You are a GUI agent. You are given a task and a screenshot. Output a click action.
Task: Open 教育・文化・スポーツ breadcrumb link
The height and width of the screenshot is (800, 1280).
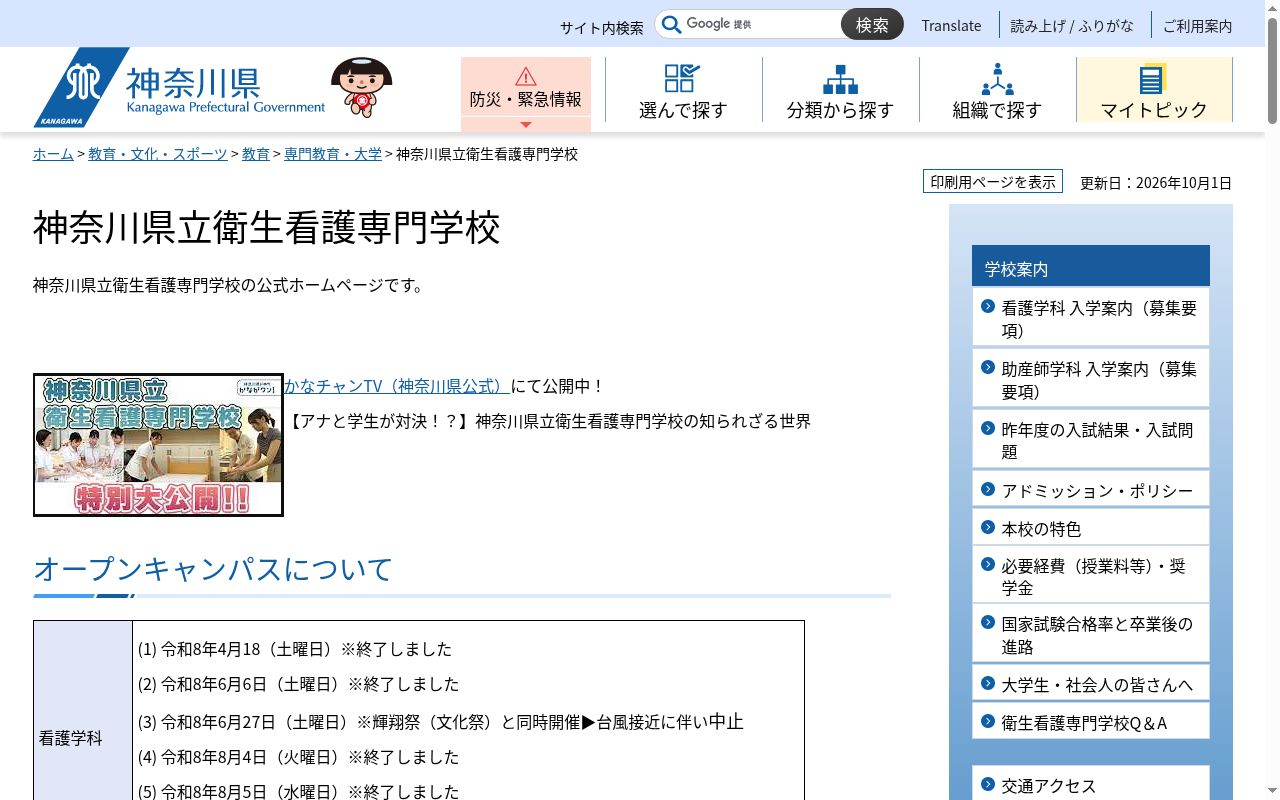tap(158, 154)
